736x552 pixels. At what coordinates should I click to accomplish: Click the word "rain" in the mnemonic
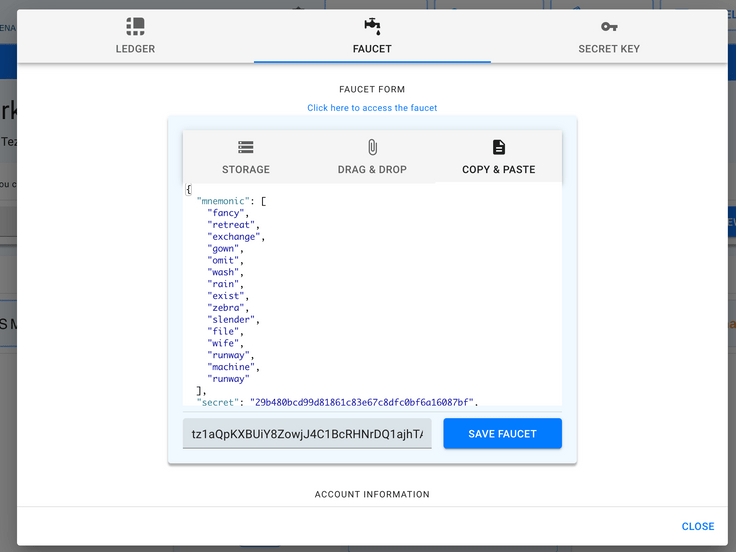223,284
